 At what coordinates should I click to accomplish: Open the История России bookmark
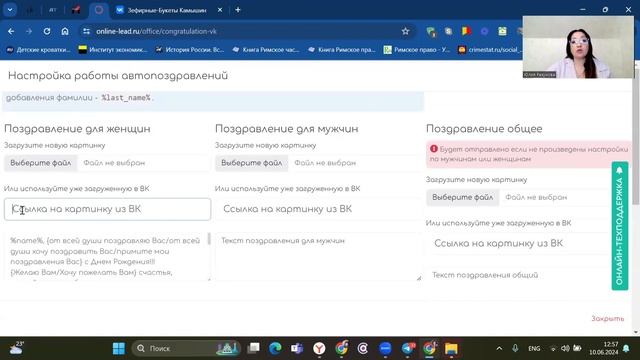pos(189,50)
